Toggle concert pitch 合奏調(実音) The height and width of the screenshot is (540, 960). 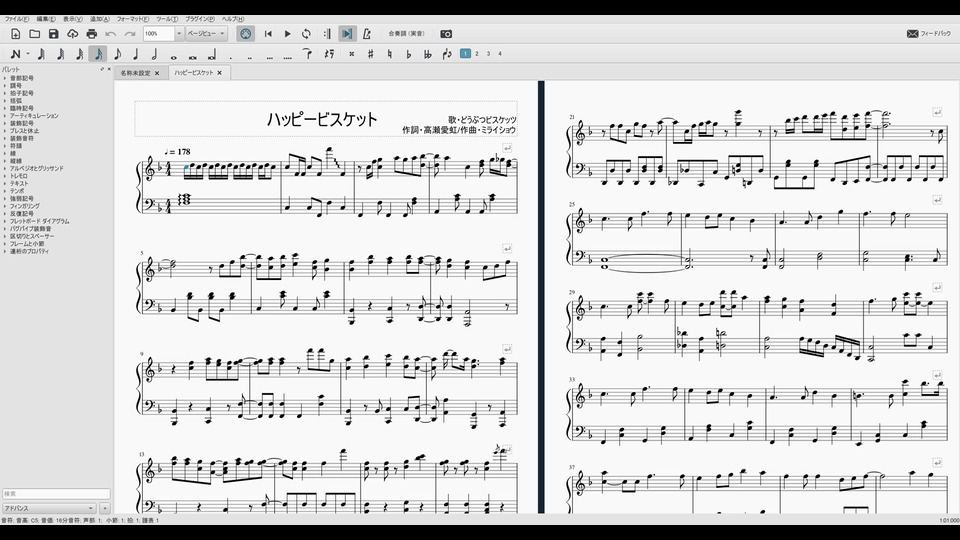(x=407, y=34)
